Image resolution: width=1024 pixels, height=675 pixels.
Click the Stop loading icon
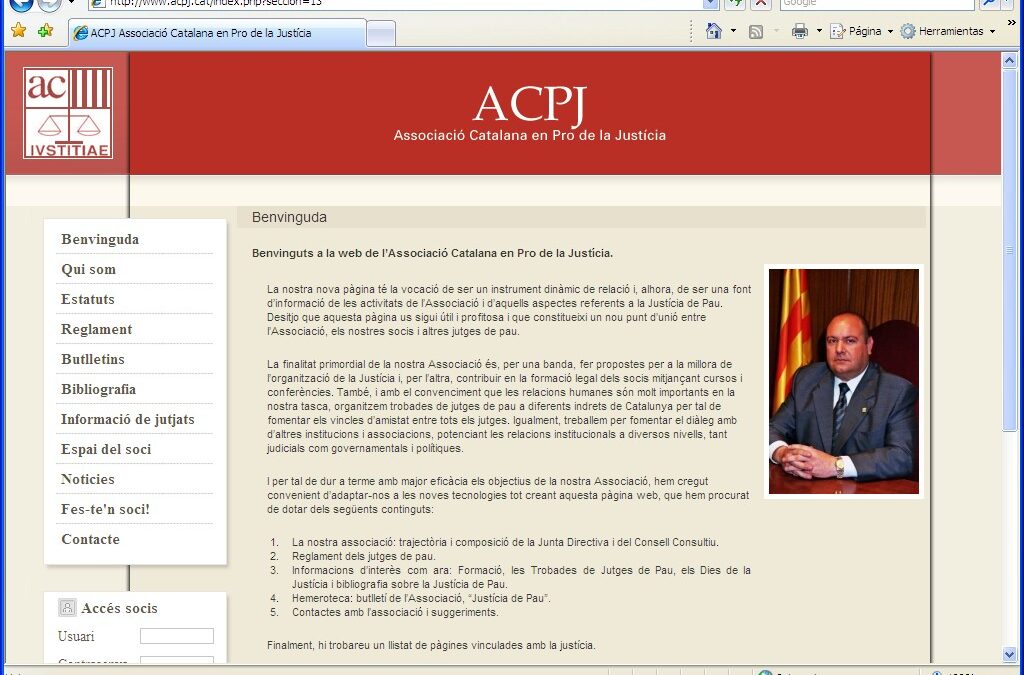click(x=761, y=3)
